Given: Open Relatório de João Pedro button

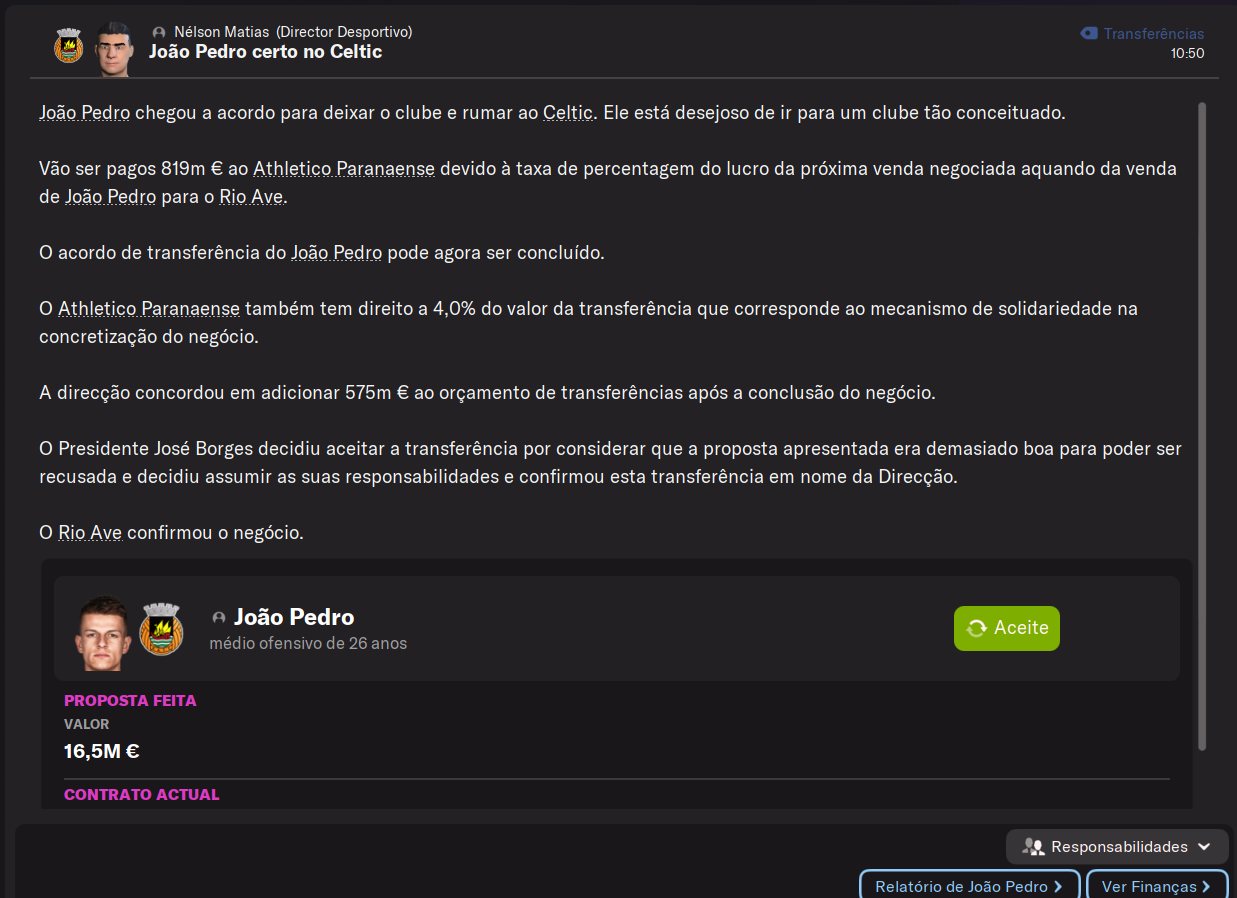Looking at the screenshot, I should pyautogui.click(x=969, y=886).
